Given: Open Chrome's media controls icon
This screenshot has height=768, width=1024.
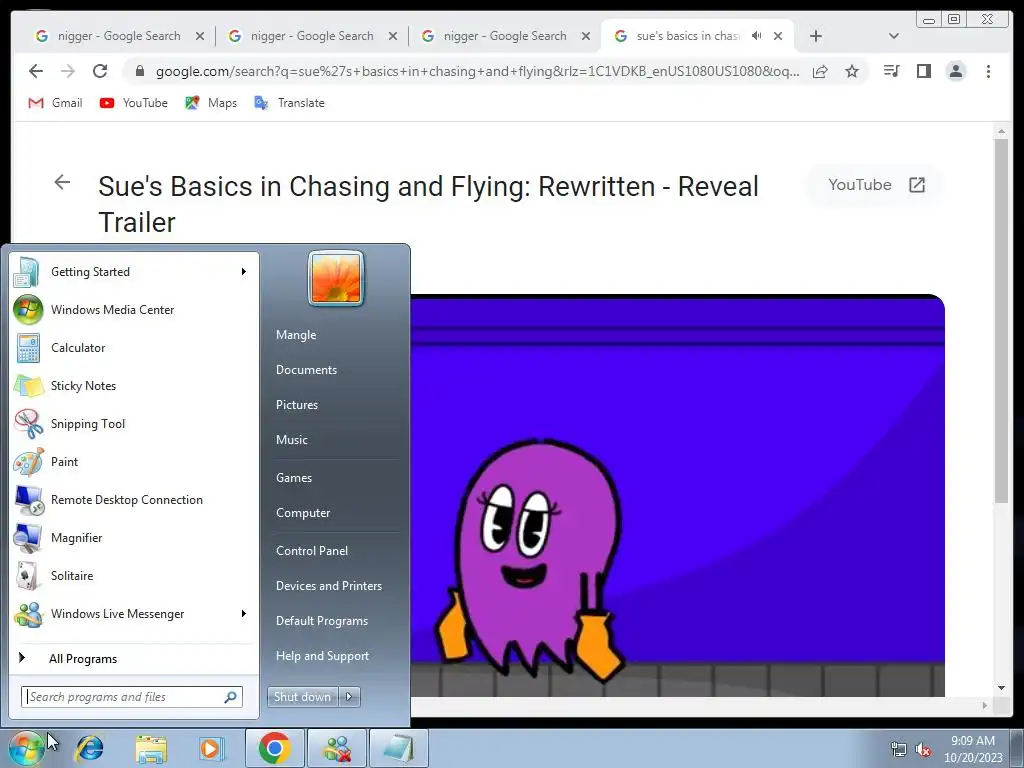Looking at the screenshot, I should (891, 71).
